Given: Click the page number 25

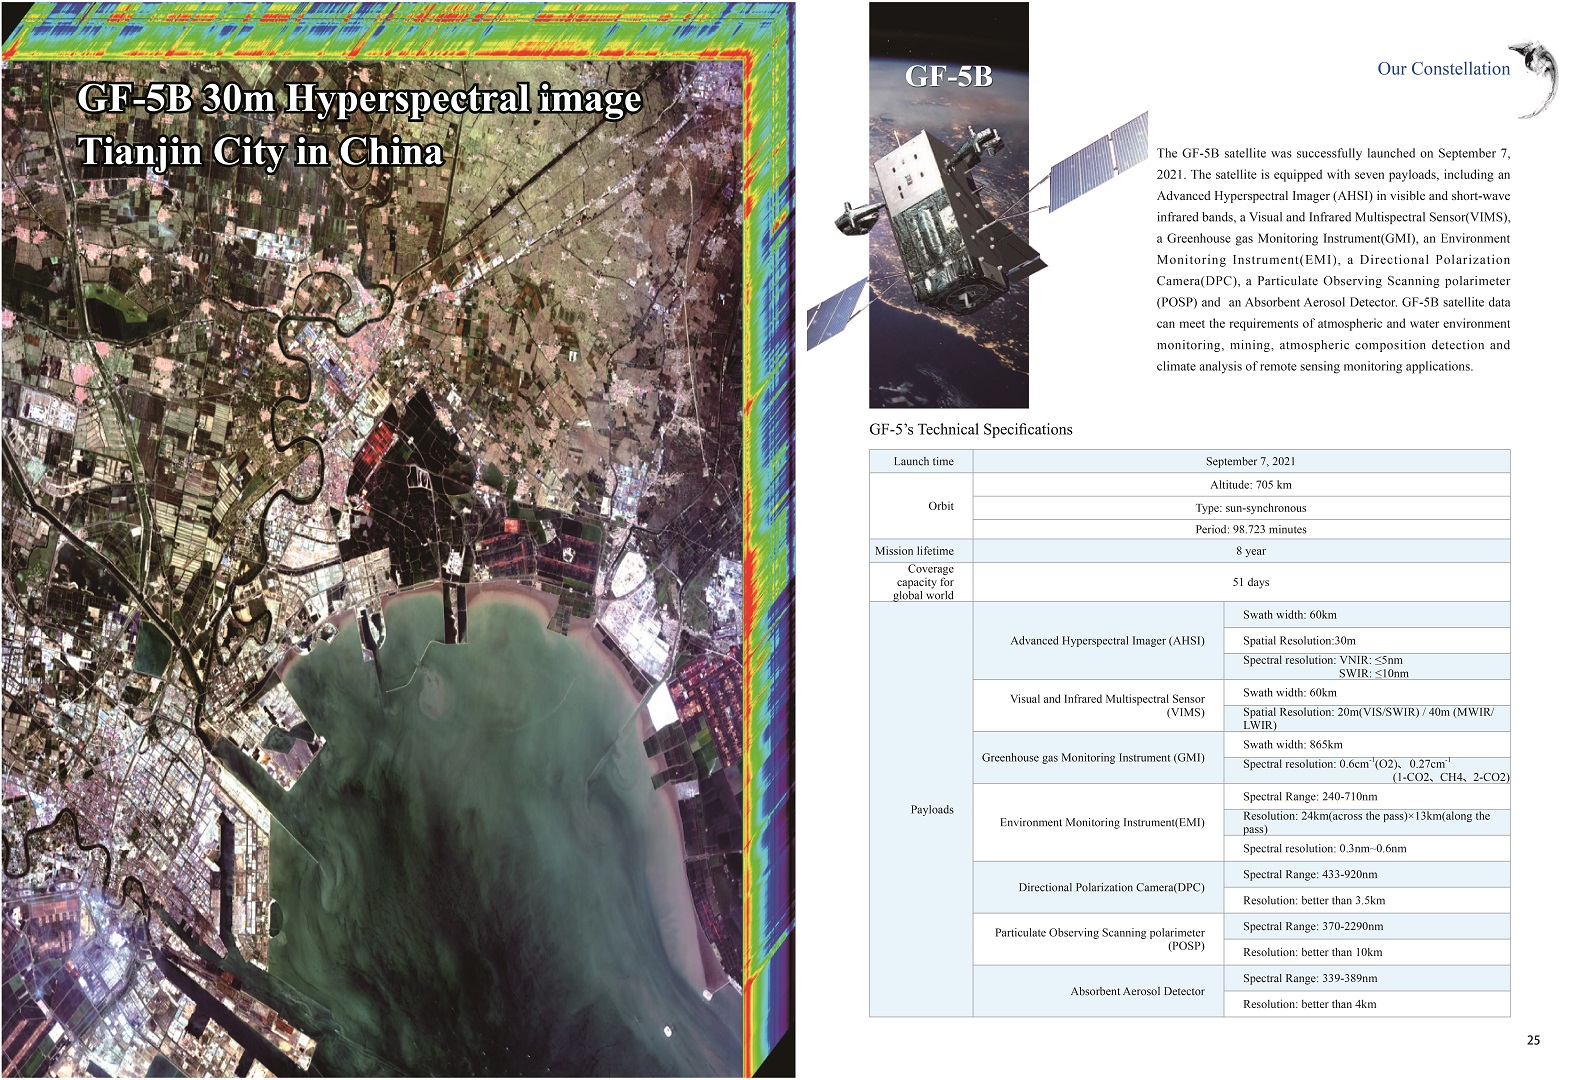Looking at the screenshot, I should click(1533, 1041).
